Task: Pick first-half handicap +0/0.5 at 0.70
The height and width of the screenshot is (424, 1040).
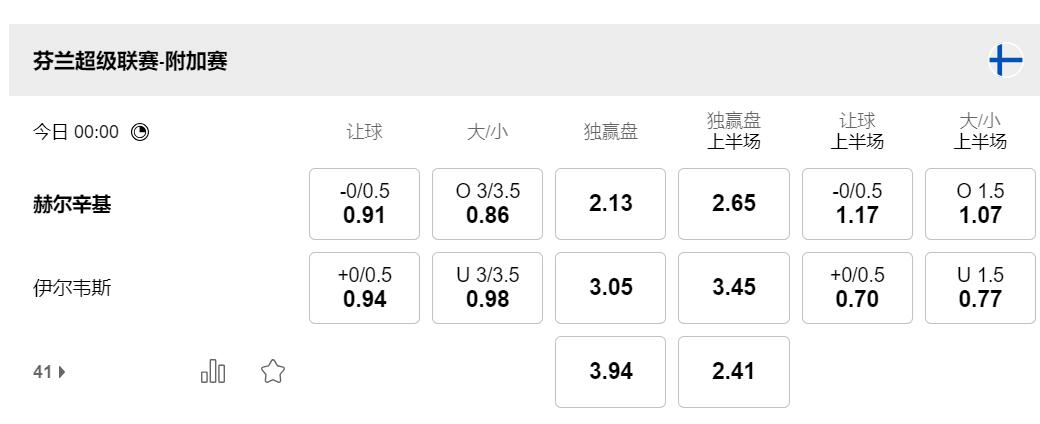Action: coord(857,288)
